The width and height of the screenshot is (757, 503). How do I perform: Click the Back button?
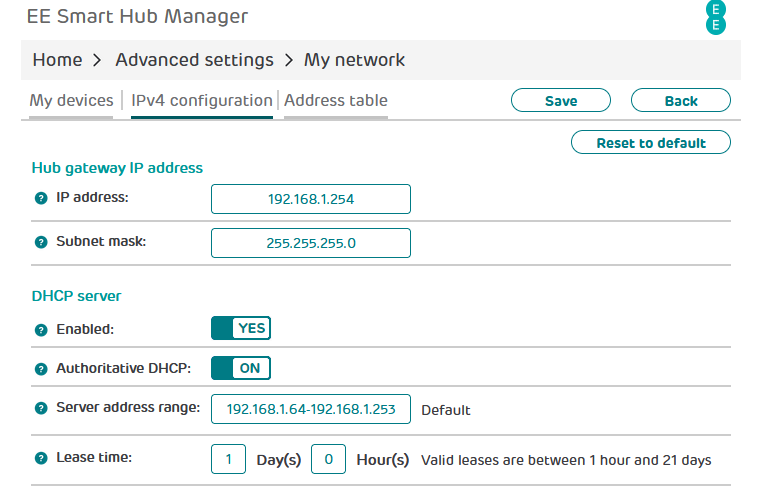point(681,100)
